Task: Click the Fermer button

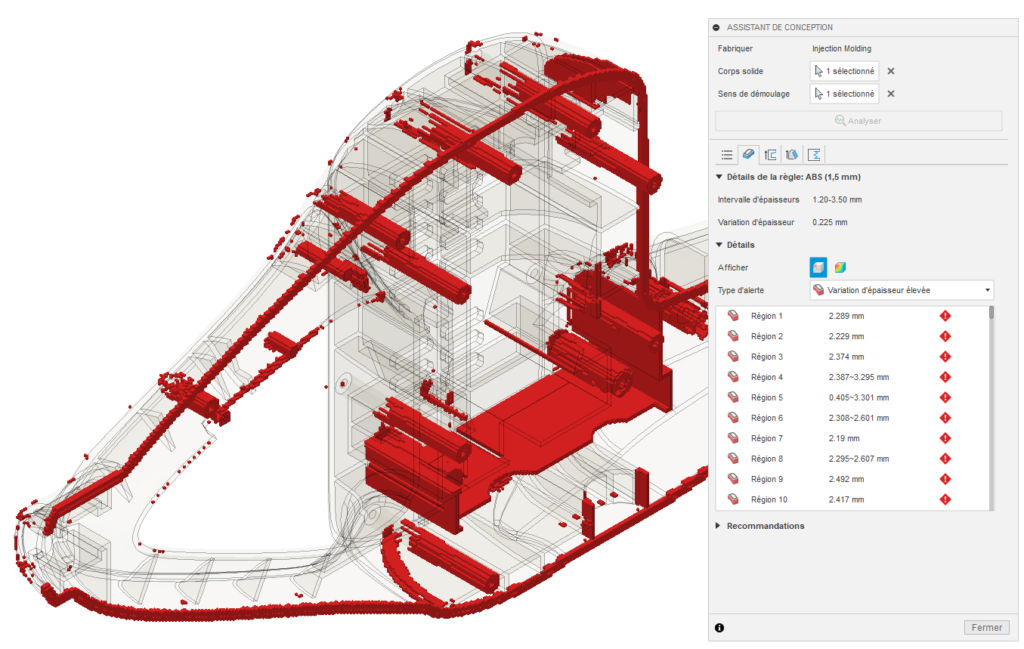Action: [985, 628]
